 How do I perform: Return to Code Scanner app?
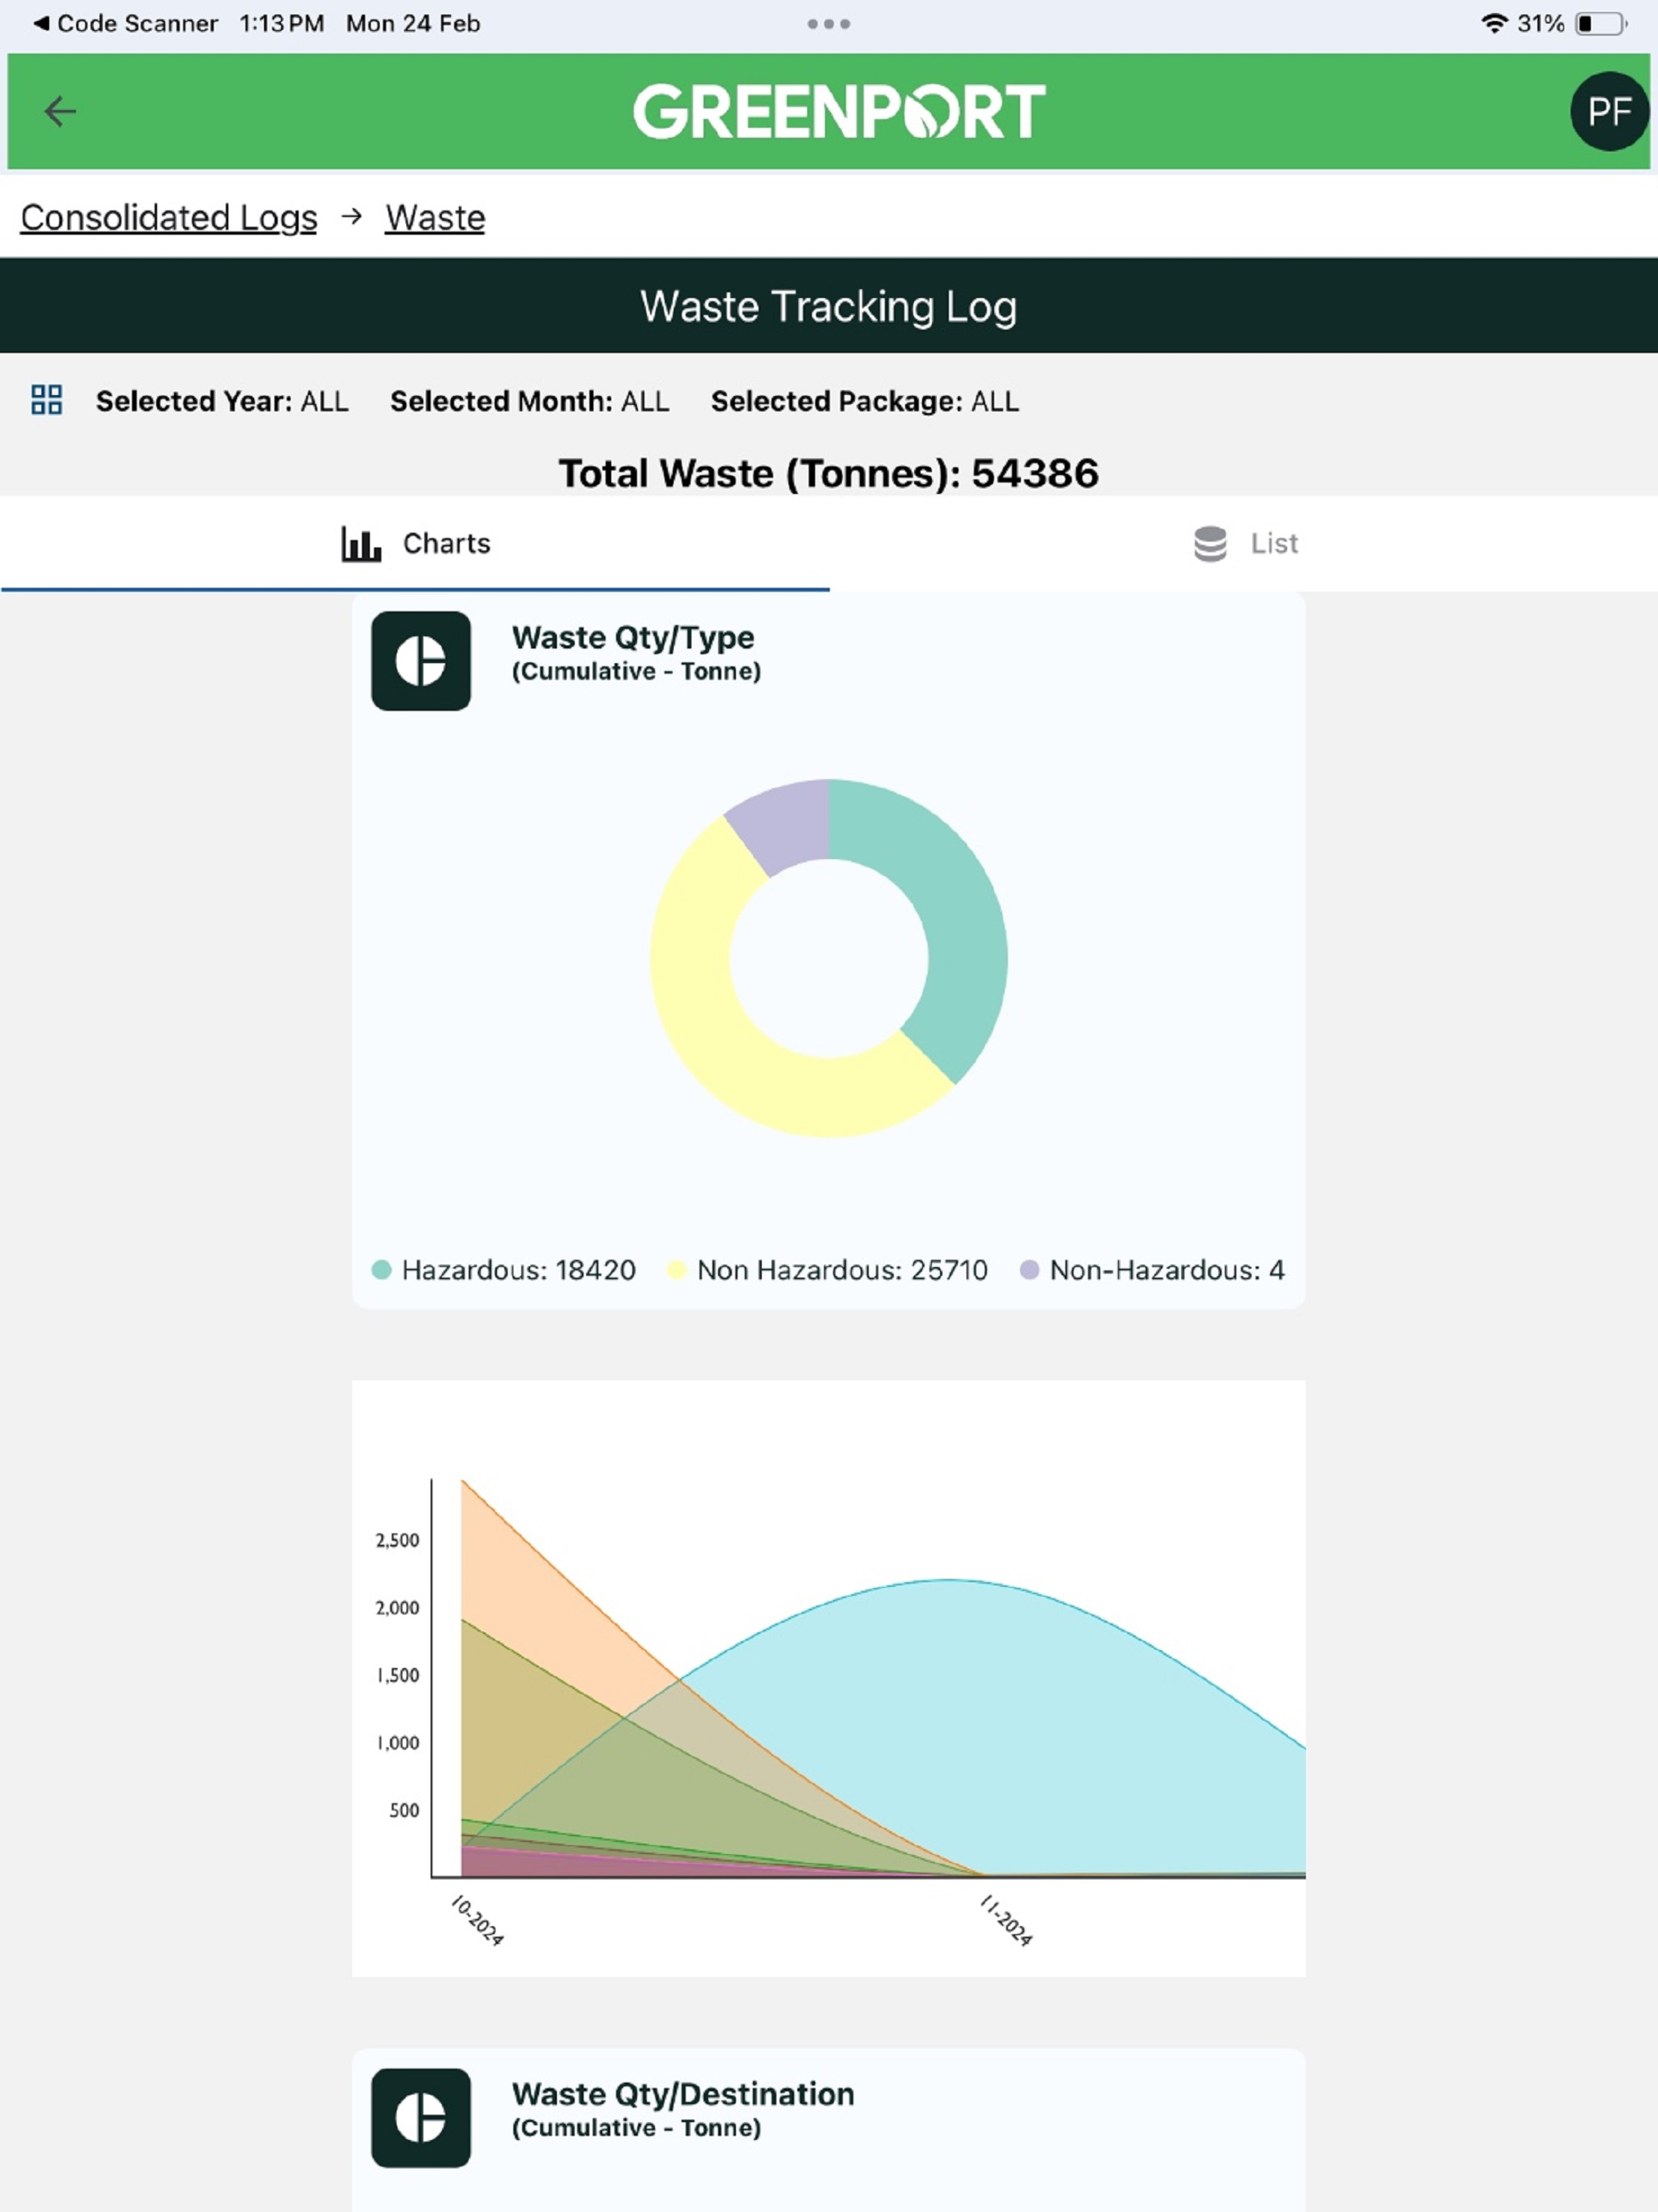tap(126, 23)
